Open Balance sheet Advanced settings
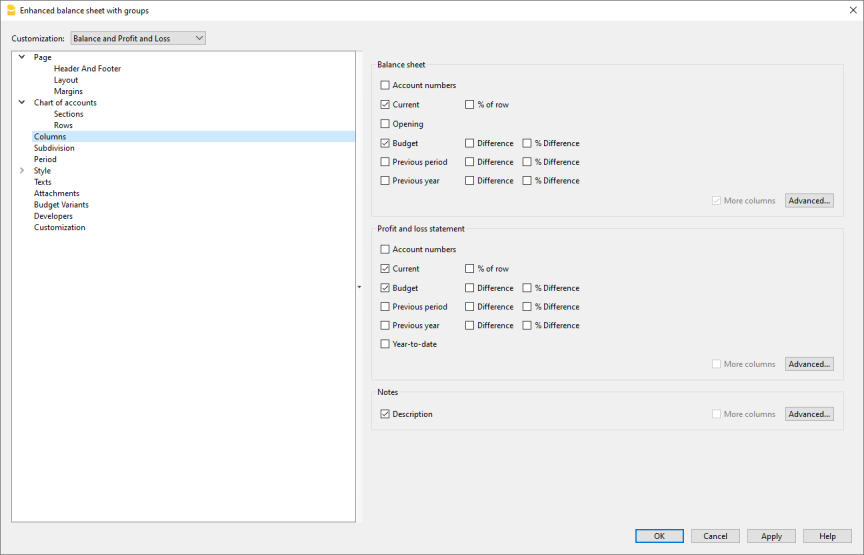 pyautogui.click(x=809, y=201)
